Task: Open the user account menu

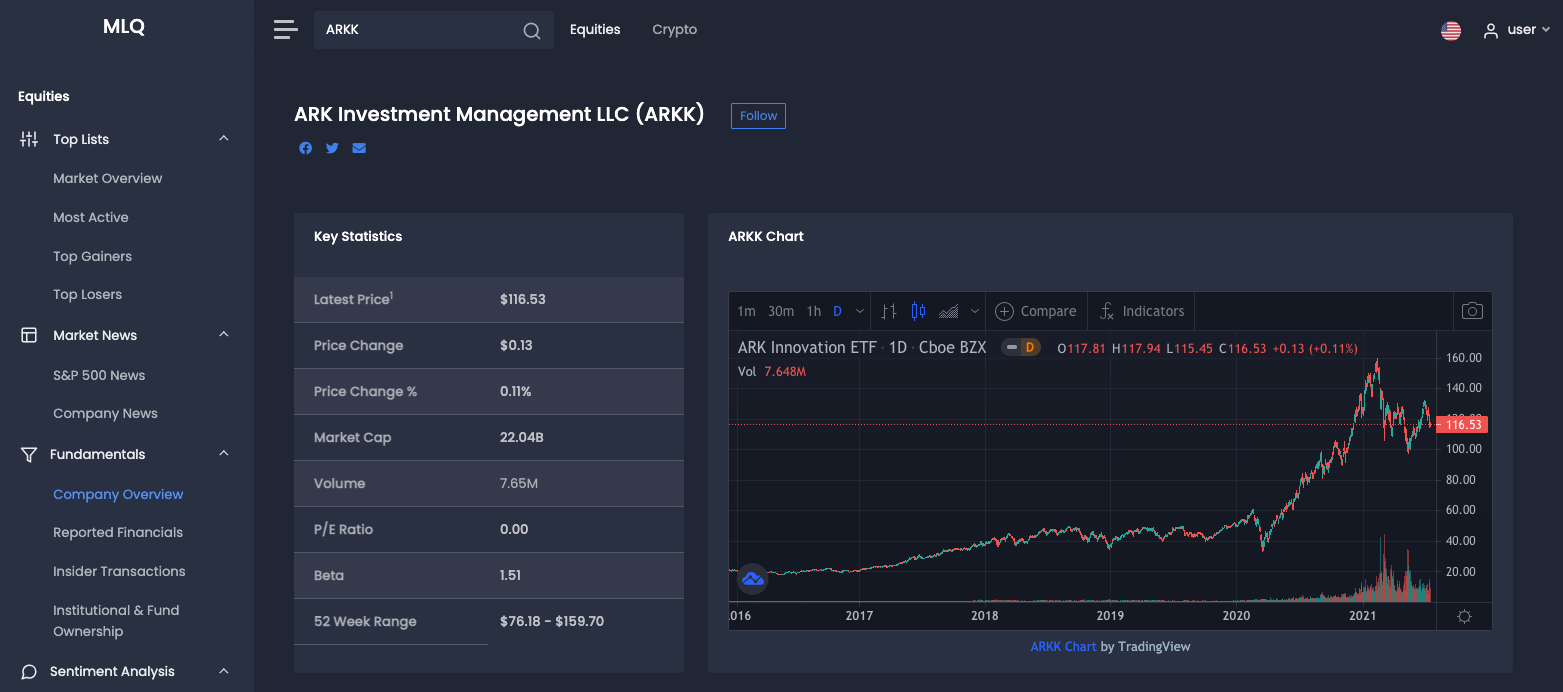Action: coord(1517,30)
